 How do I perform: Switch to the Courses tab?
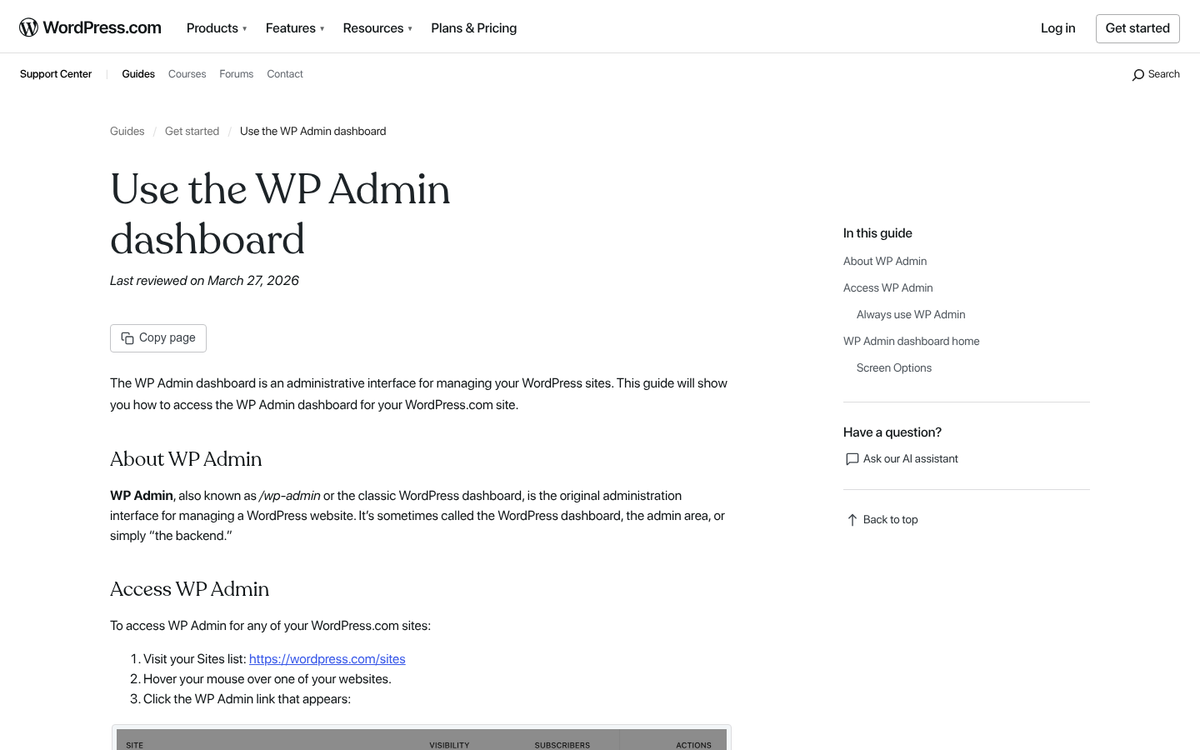tap(187, 73)
